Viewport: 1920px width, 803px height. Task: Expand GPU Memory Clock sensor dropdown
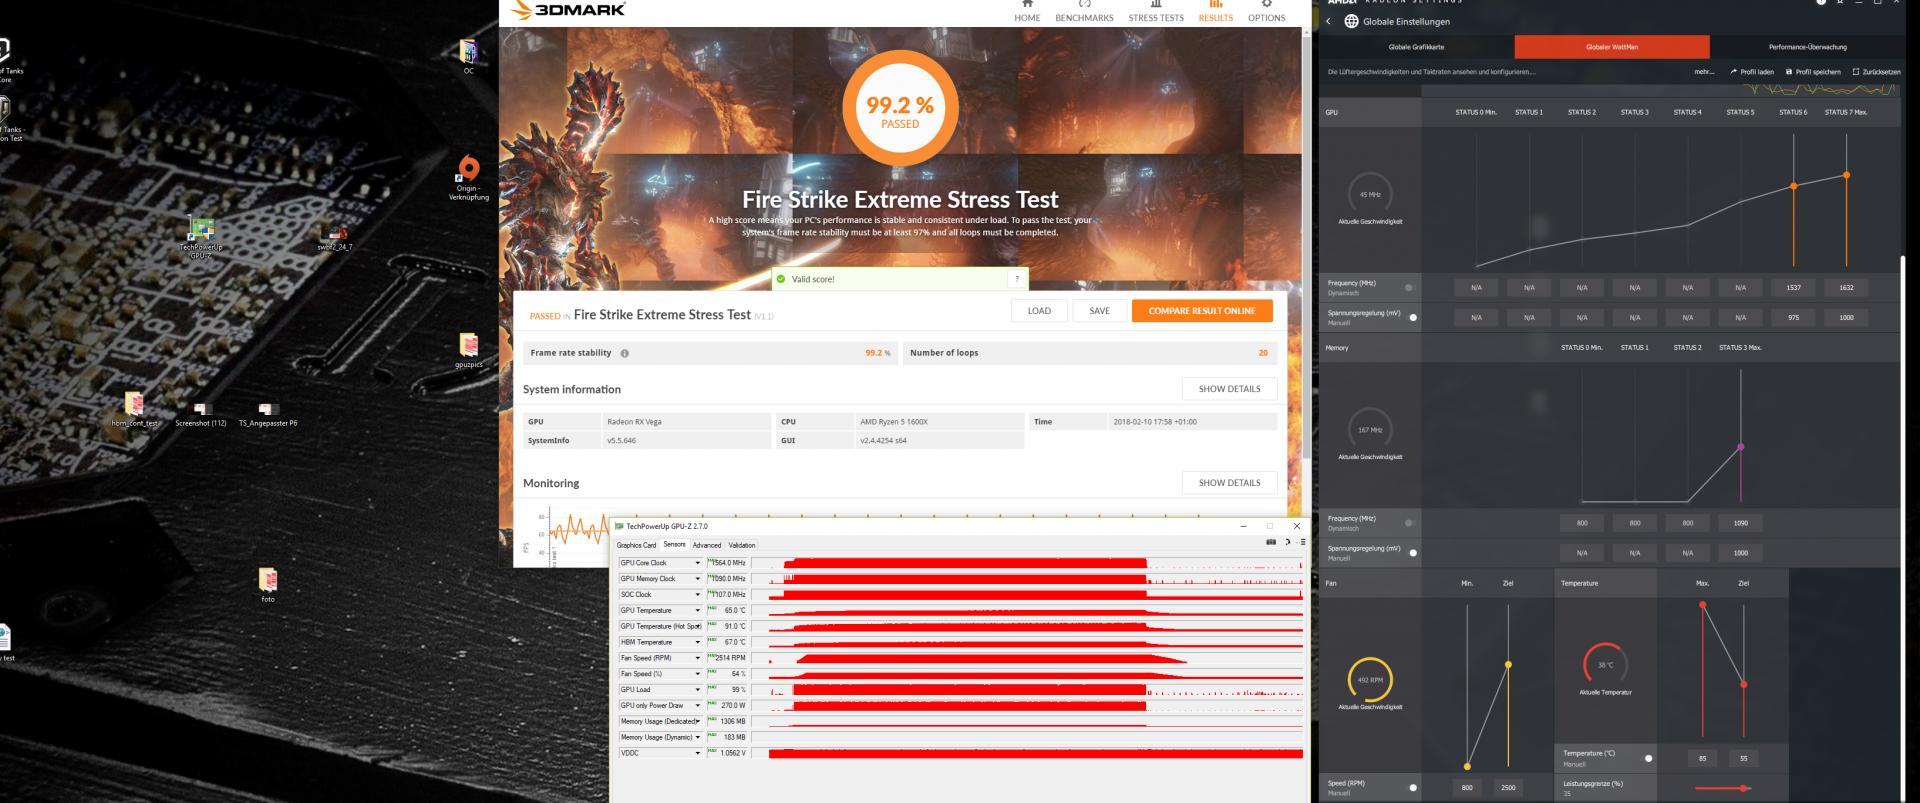coord(698,579)
